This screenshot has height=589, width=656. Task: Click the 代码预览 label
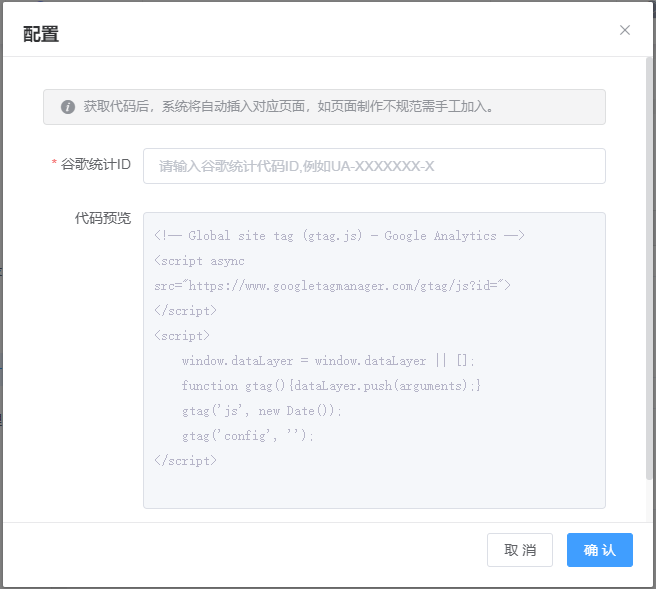click(103, 218)
